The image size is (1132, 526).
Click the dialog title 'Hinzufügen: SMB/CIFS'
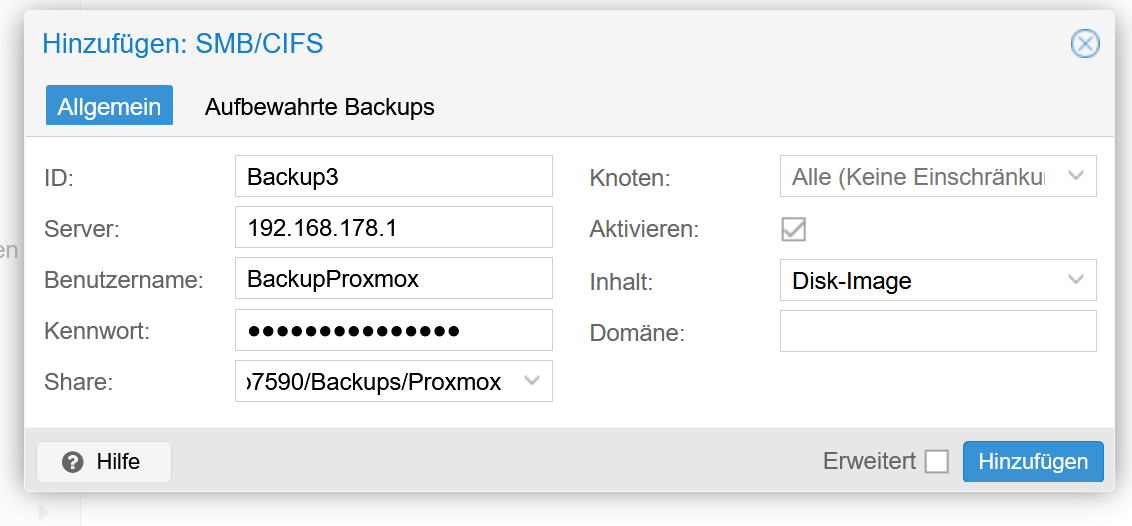182,44
